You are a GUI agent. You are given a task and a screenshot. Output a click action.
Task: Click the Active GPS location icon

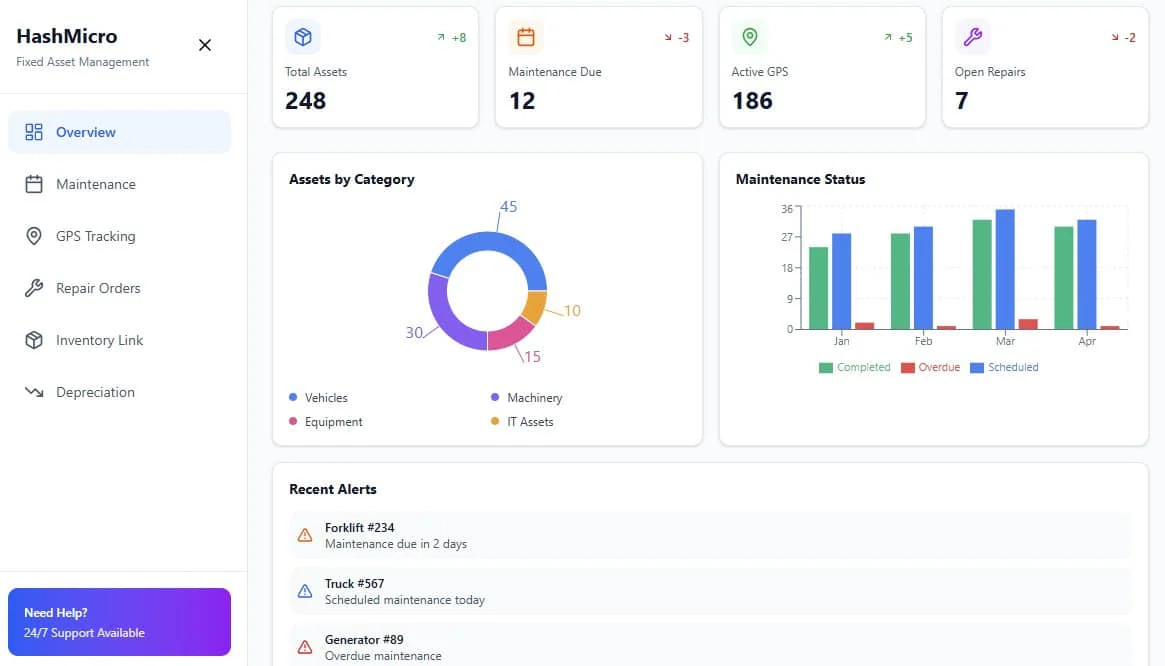tap(750, 36)
